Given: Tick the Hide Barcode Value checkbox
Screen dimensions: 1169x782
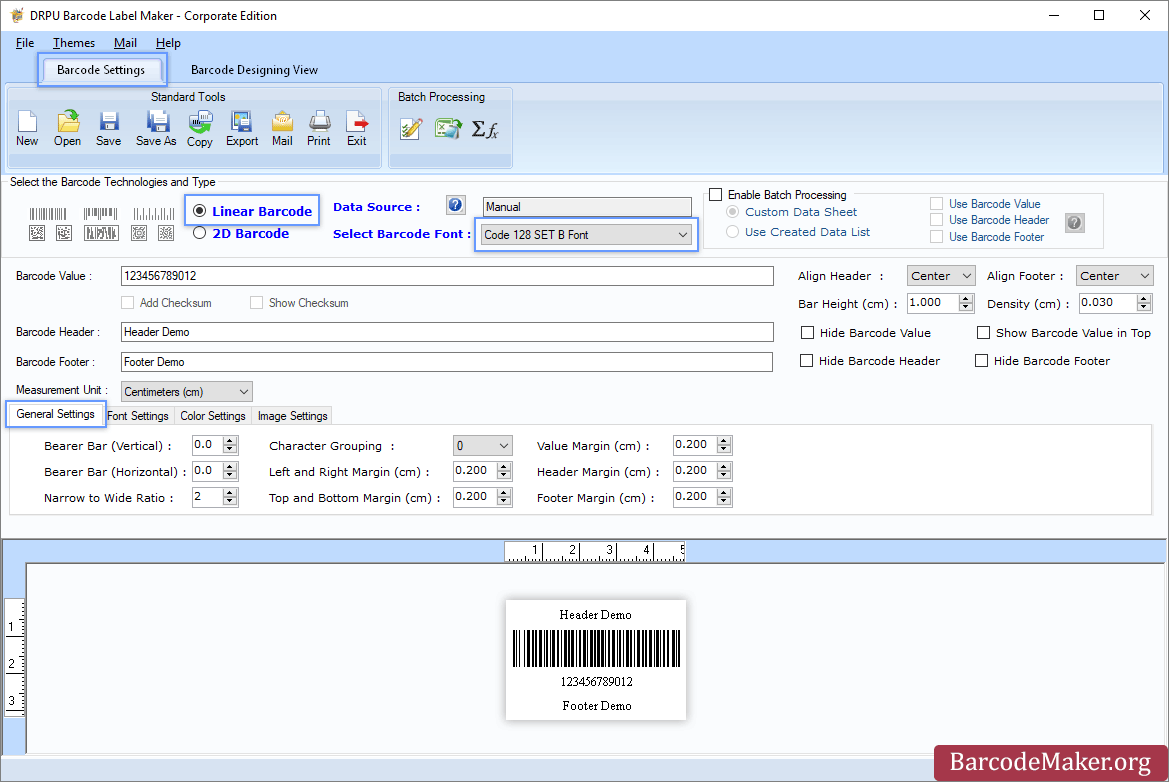Looking at the screenshot, I should click(807, 332).
